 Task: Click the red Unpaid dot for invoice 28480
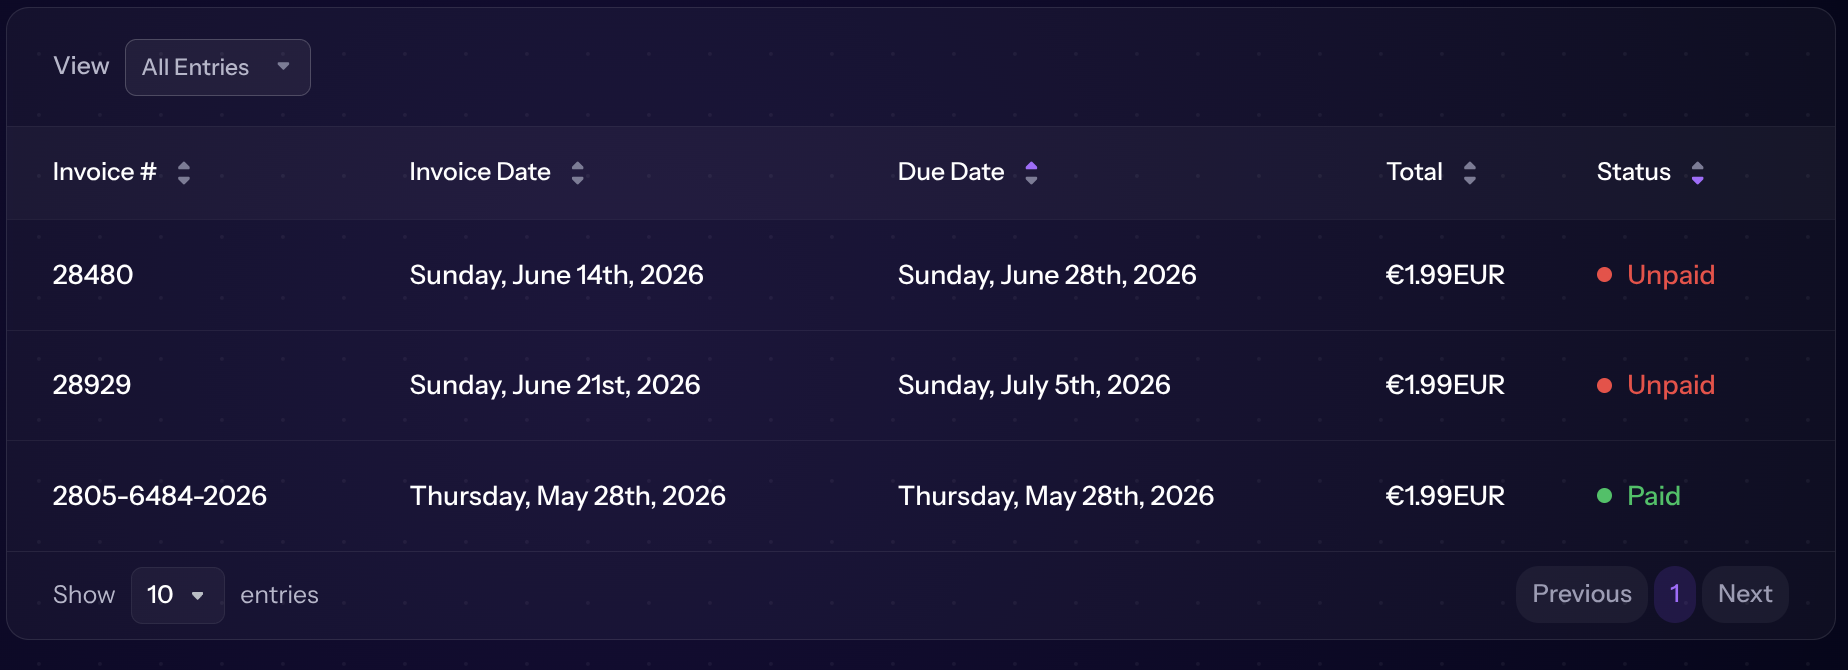pos(1604,275)
